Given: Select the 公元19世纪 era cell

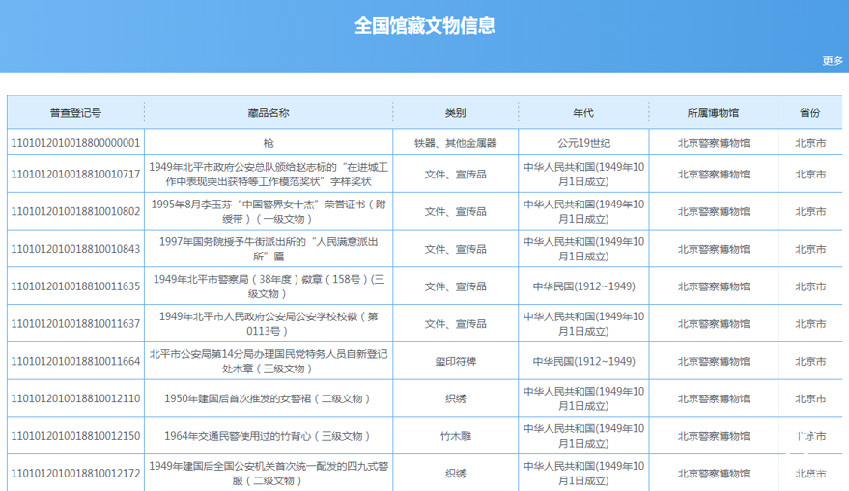Looking at the screenshot, I should [x=583, y=143].
